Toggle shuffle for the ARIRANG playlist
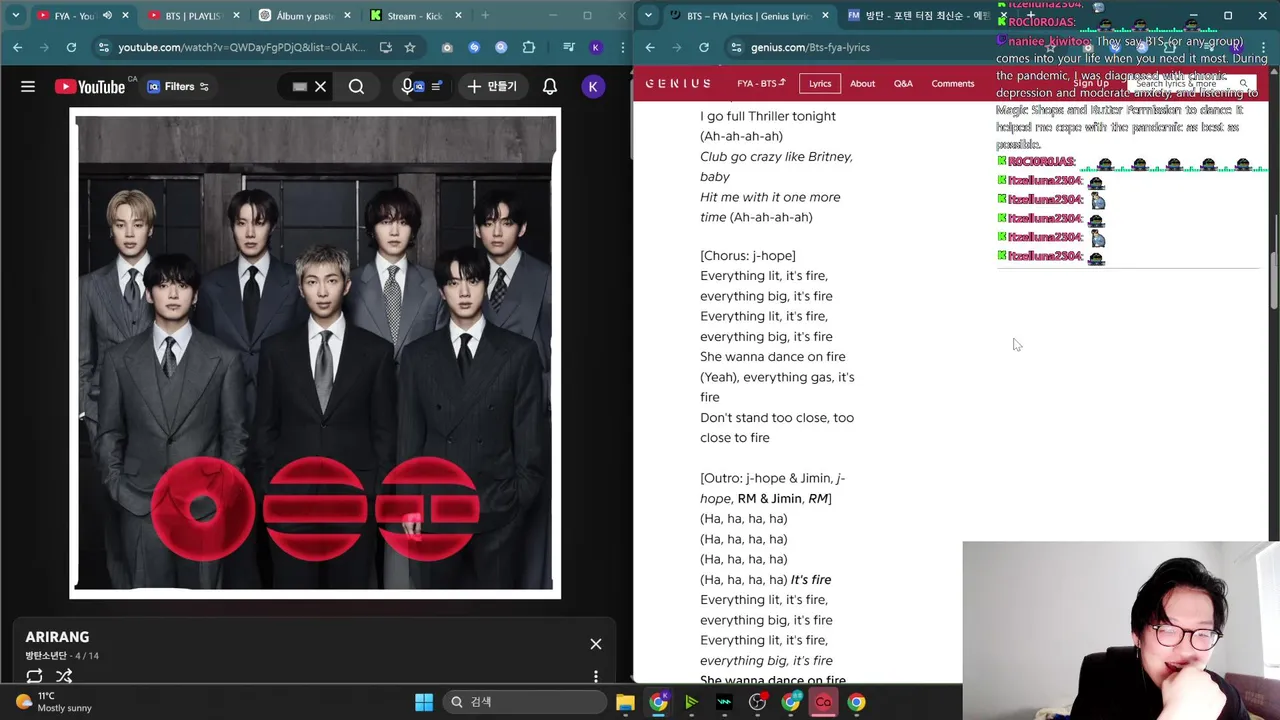The width and height of the screenshot is (1280, 720). 64,676
